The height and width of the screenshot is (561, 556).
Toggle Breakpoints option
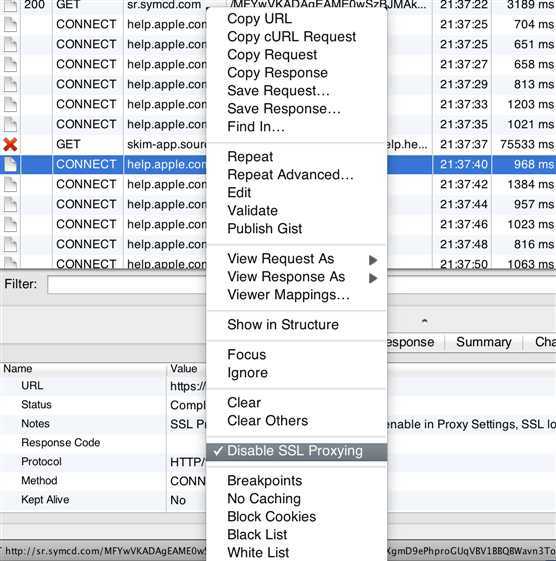[264, 481]
